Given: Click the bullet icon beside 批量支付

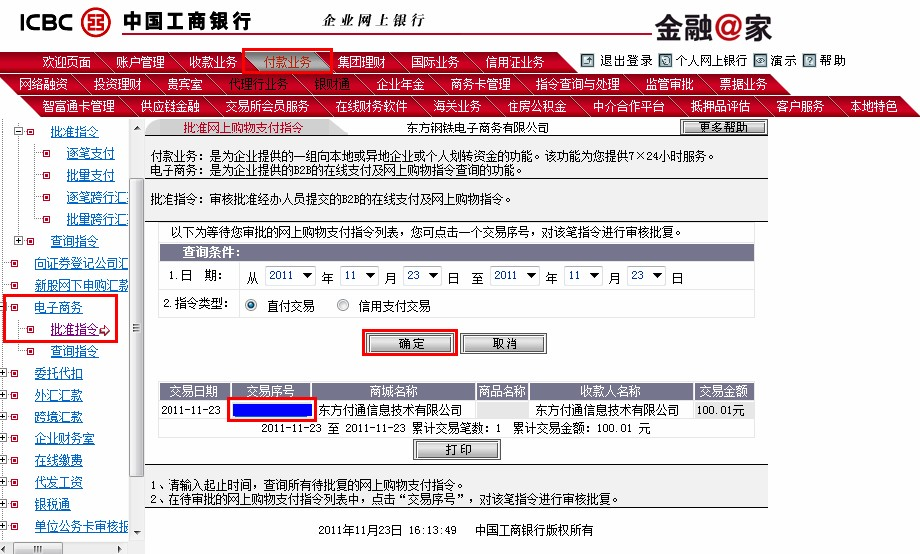Looking at the screenshot, I should click(46, 175).
